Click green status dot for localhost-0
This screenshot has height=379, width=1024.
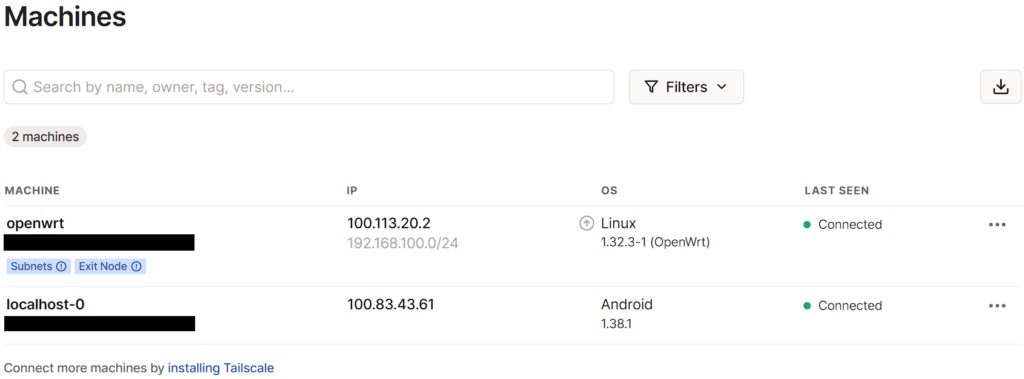point(807,306)
